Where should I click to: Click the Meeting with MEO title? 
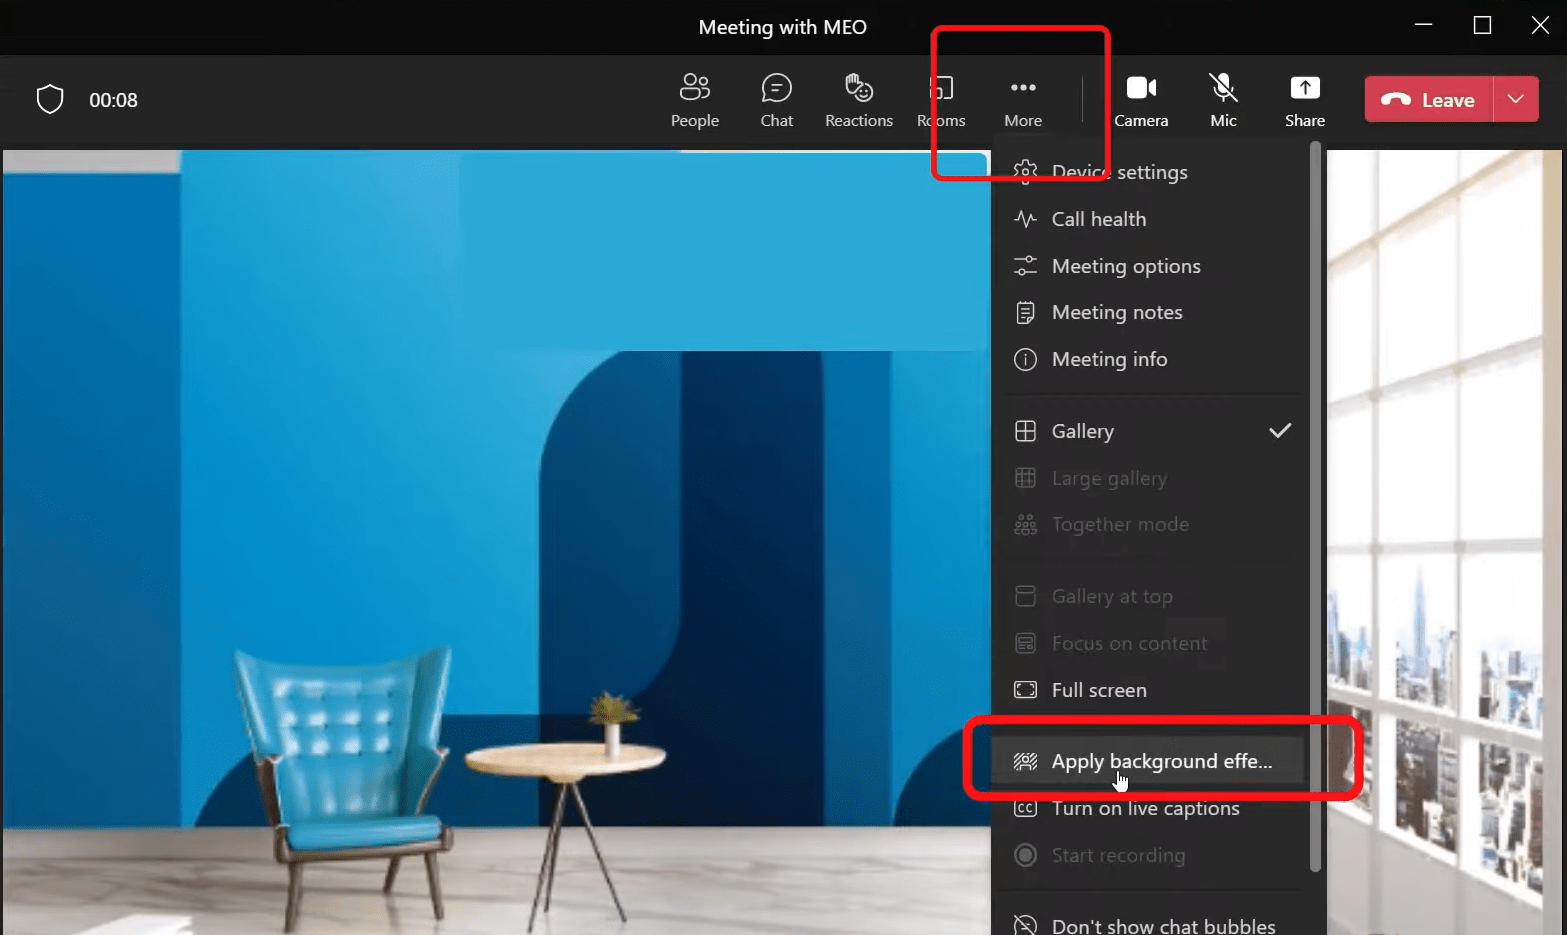pos(782,27)
